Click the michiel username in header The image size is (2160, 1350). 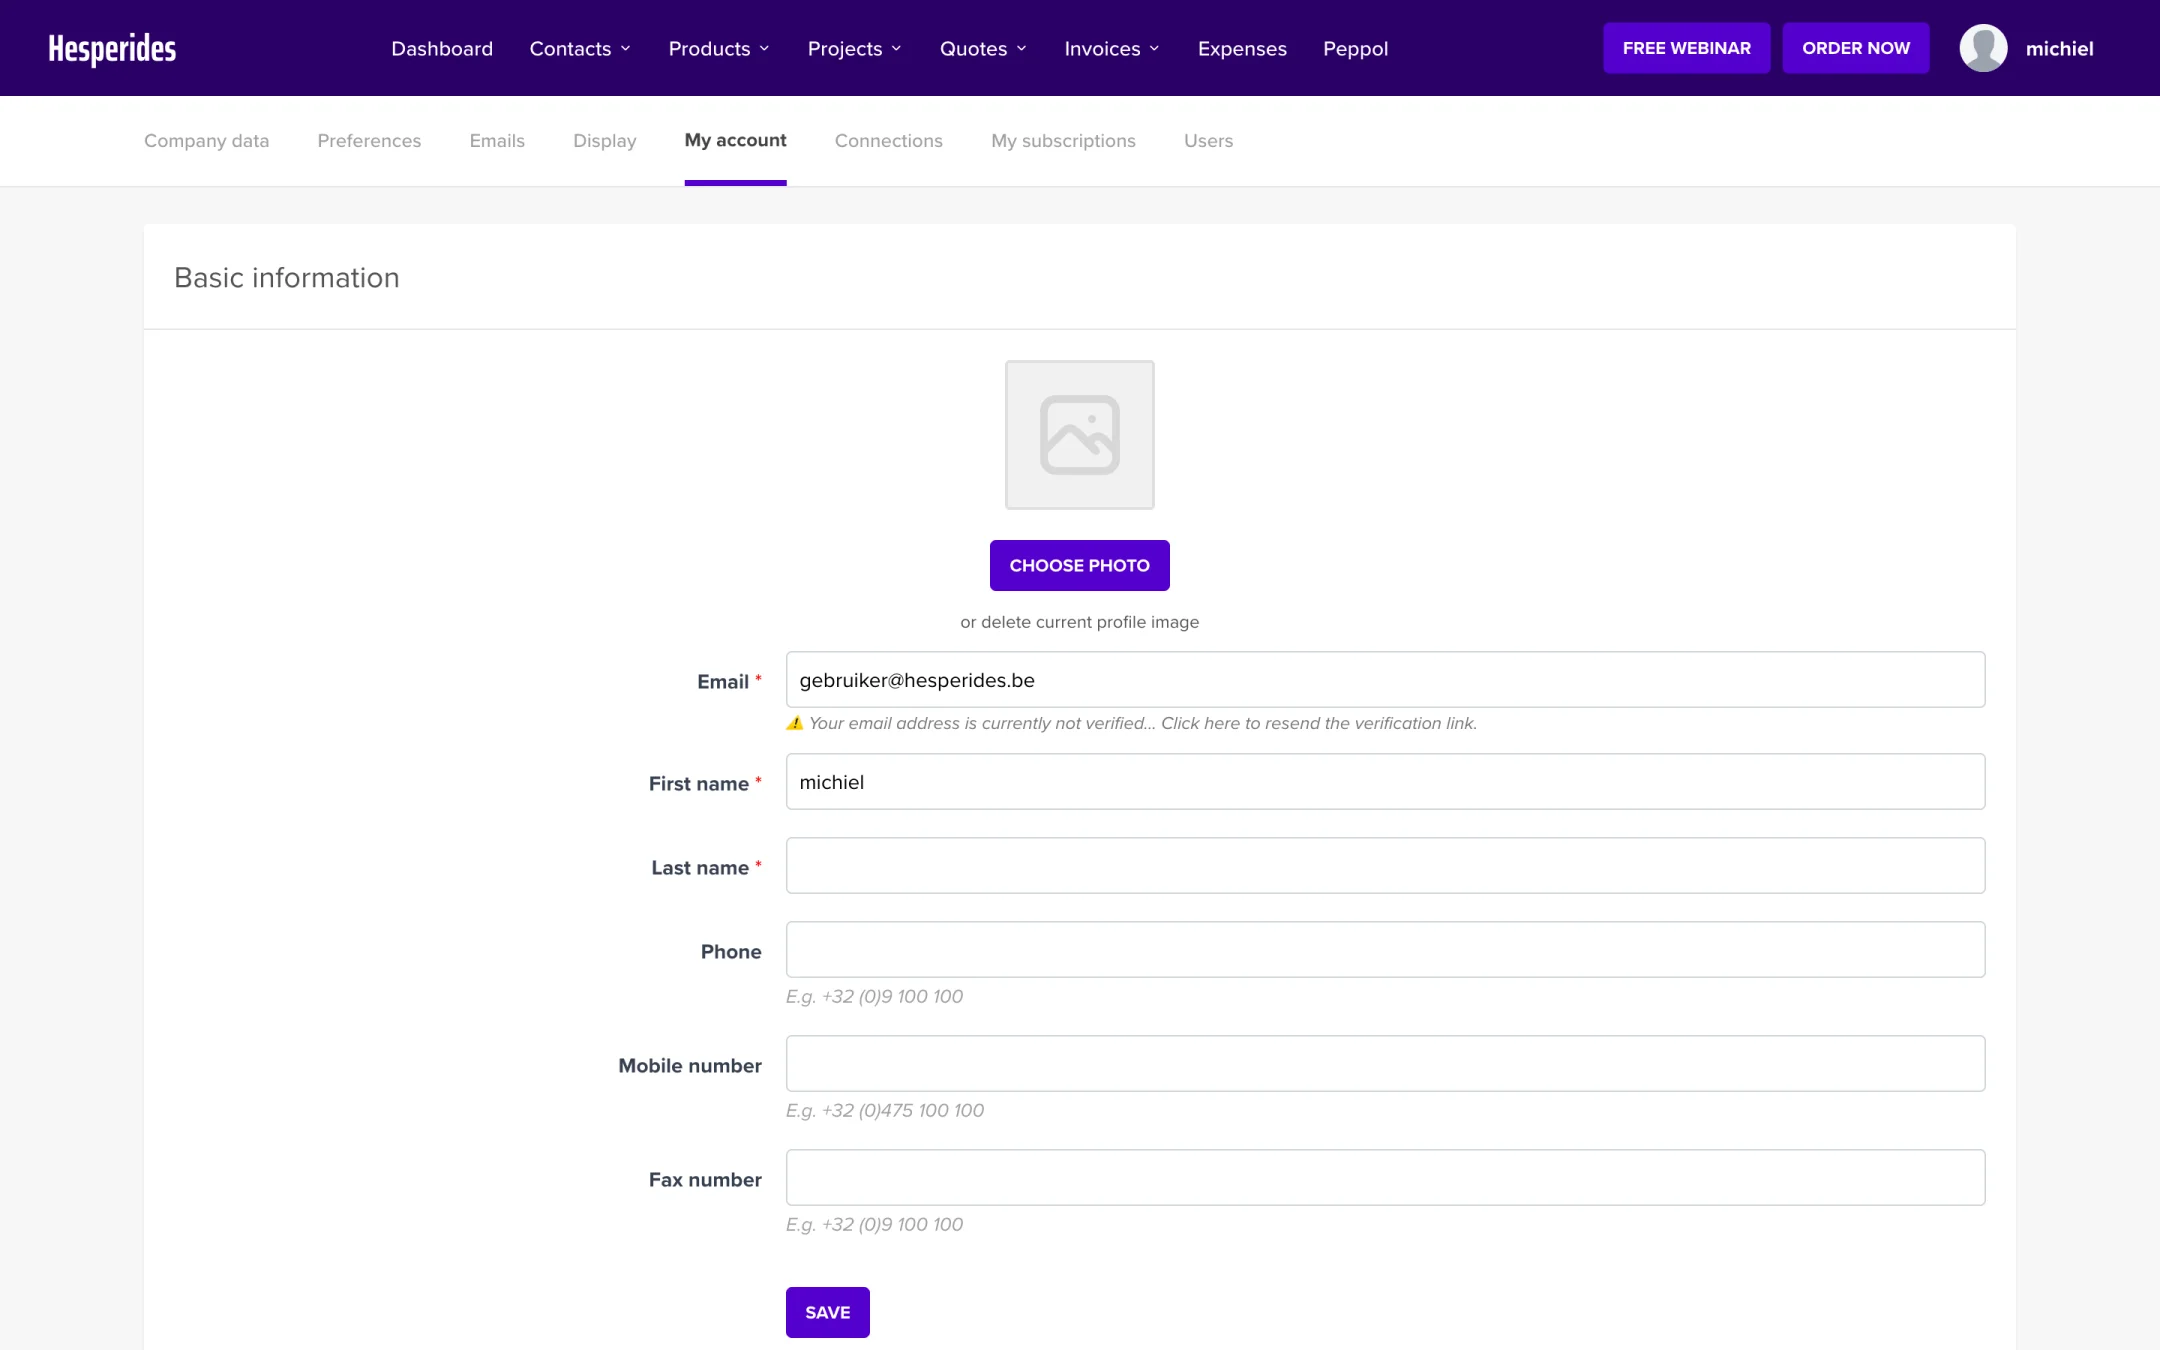click(2059, 48)
